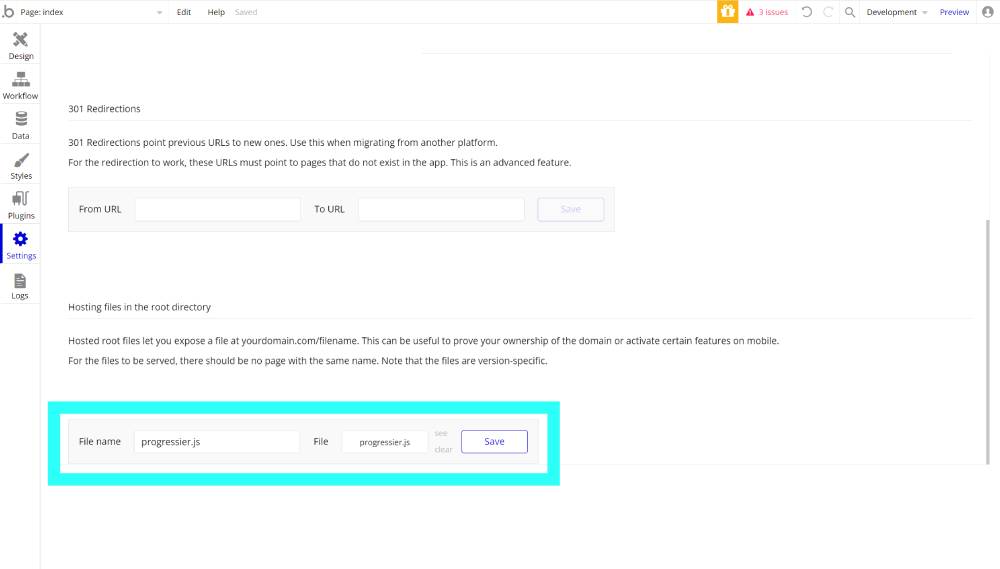View the 3 issues warning

coord(767,12)
